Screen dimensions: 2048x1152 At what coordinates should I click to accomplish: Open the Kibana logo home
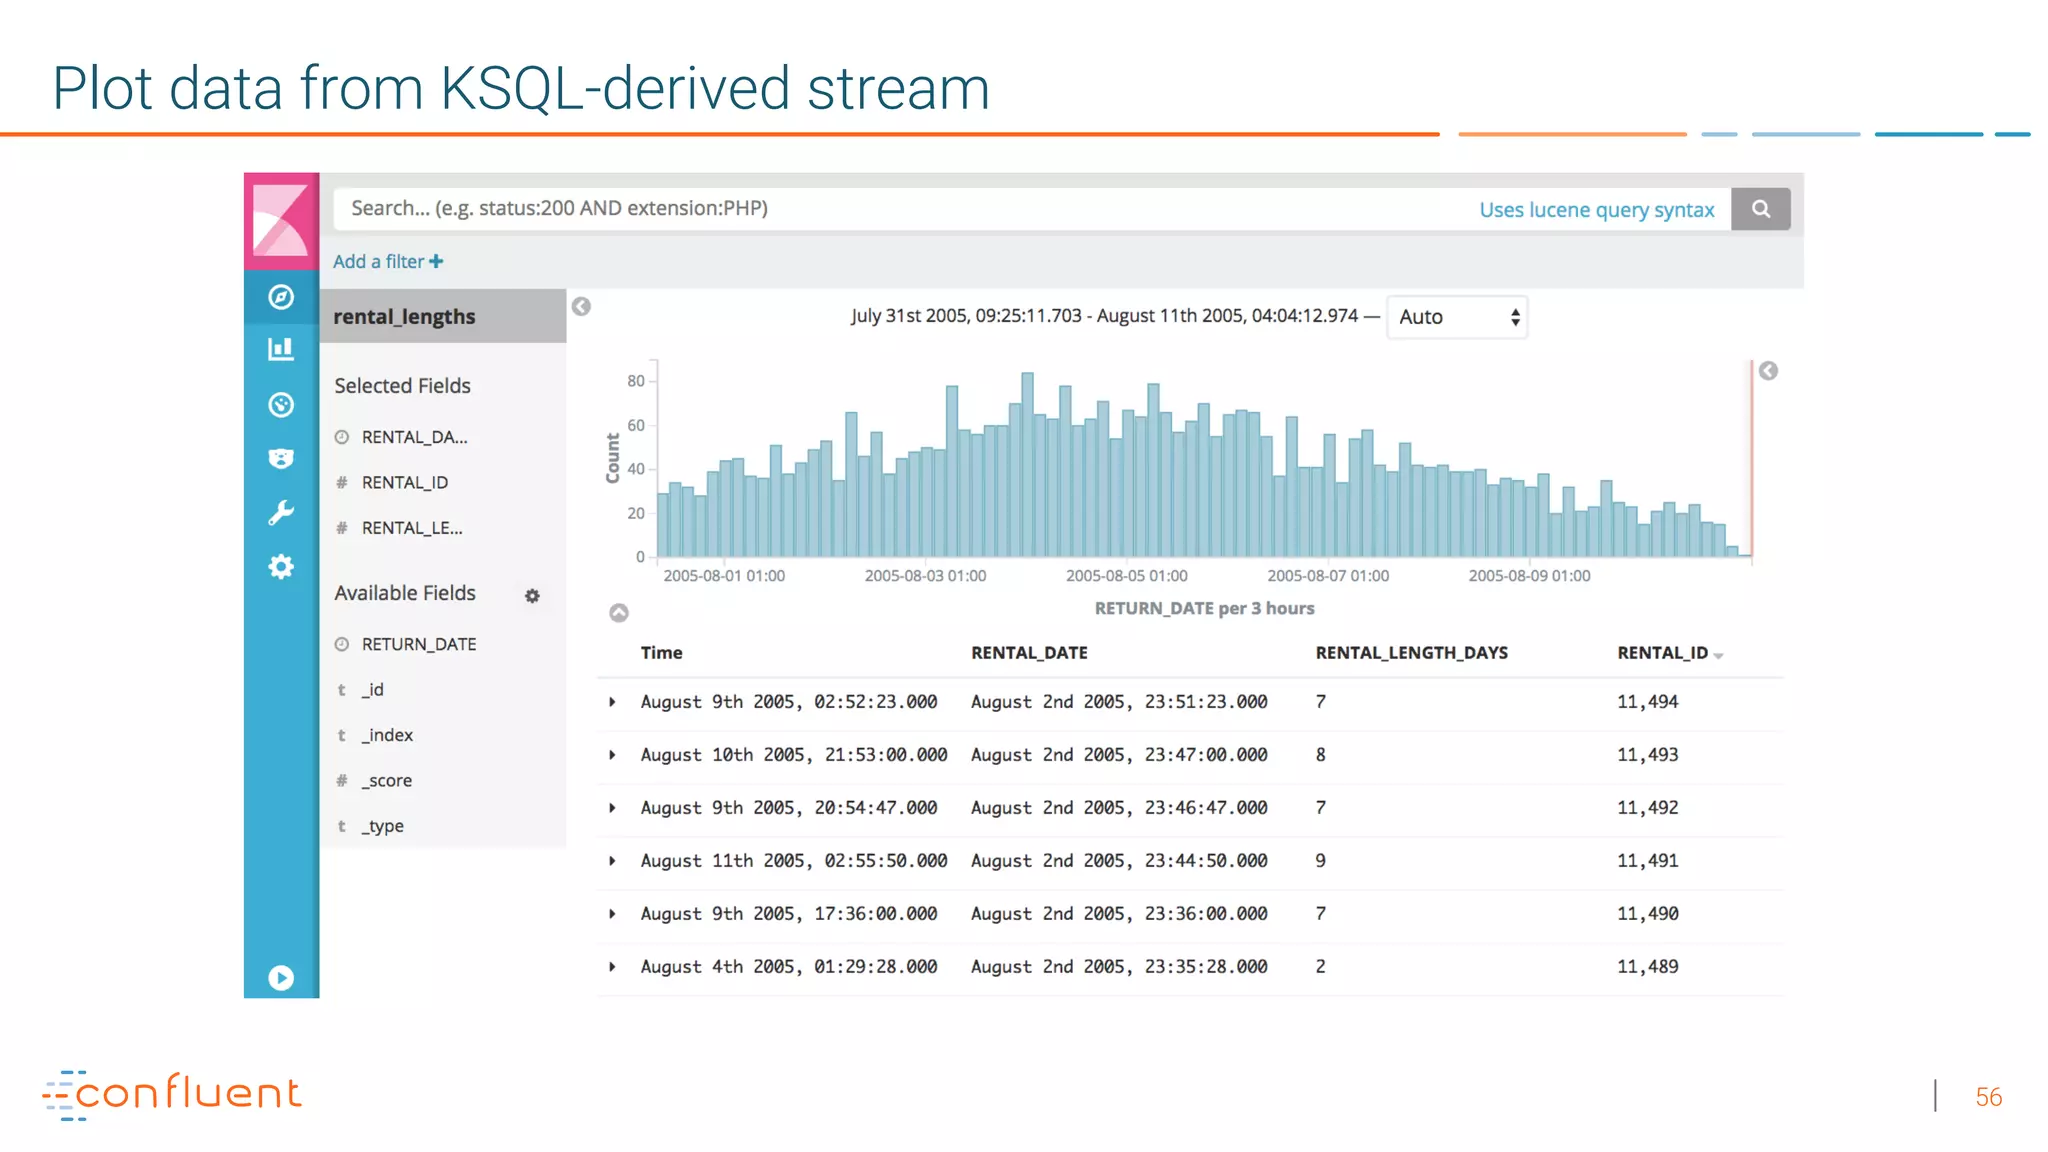[281, 220]
